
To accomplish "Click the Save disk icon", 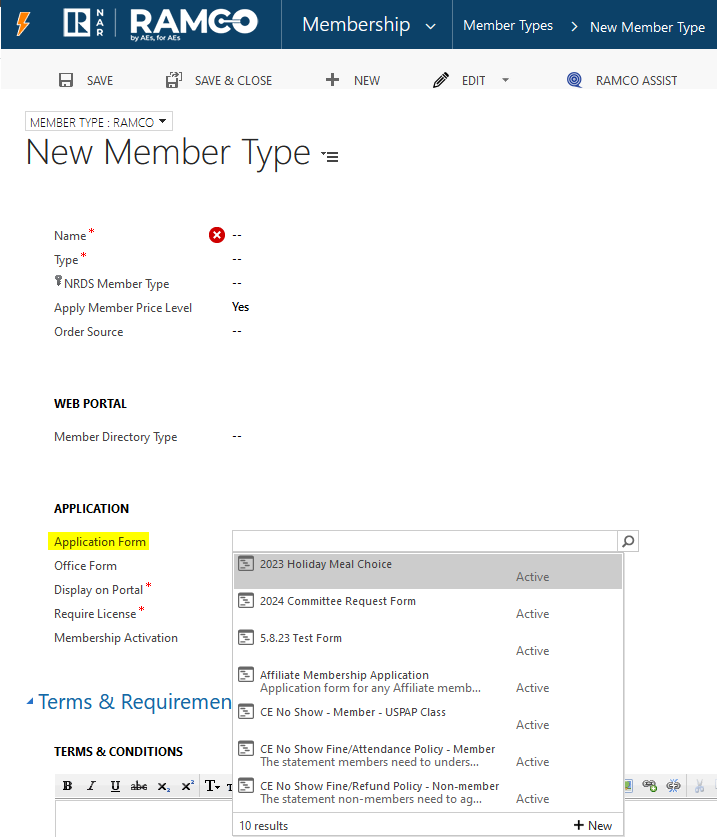I will (66, 80).
